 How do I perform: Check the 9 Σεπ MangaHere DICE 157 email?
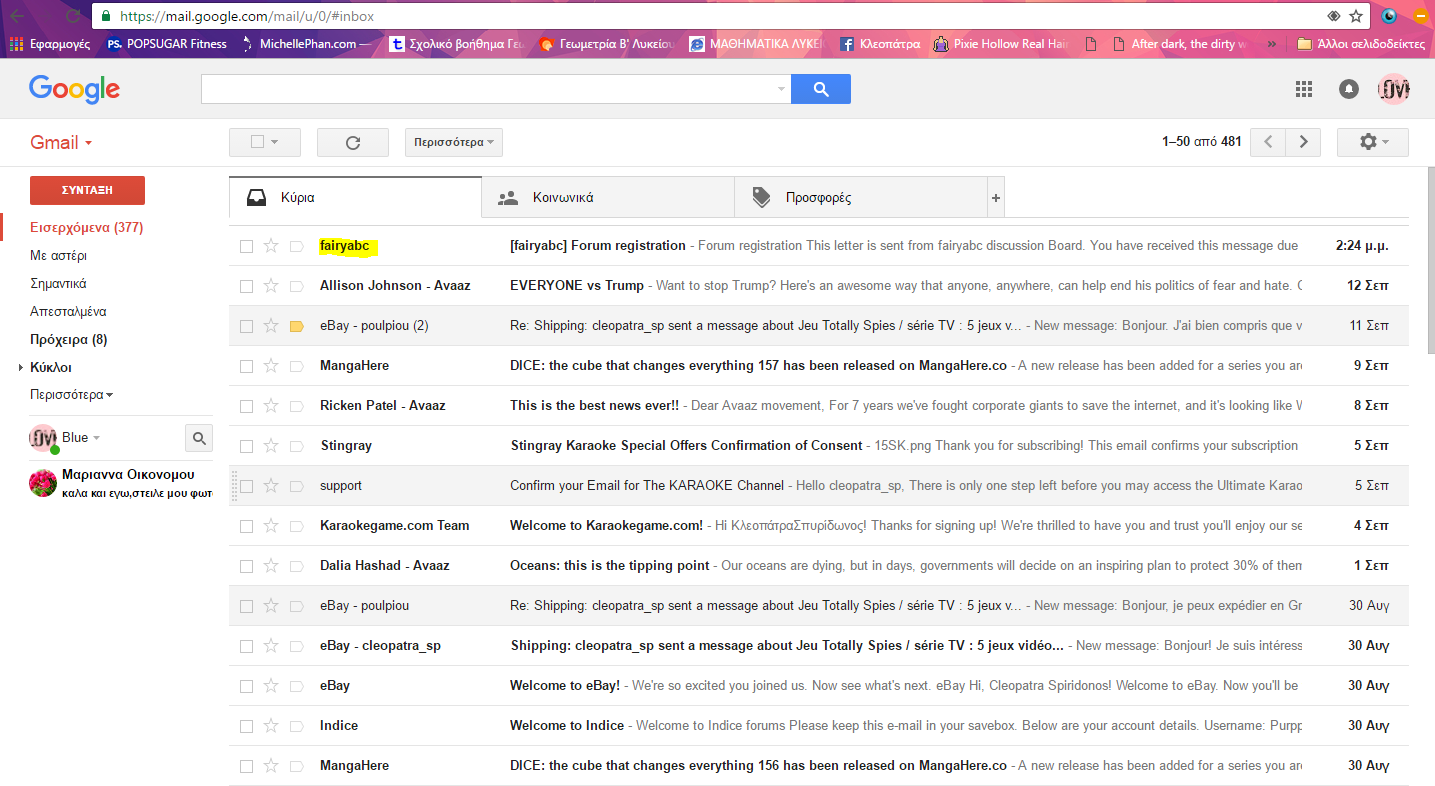tap(246, 366)
